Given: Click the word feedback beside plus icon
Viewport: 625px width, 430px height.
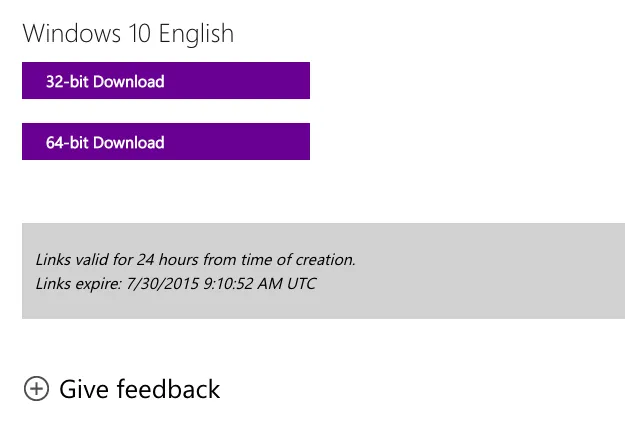Looking at the screenshot, I should (x=168, y=389).
